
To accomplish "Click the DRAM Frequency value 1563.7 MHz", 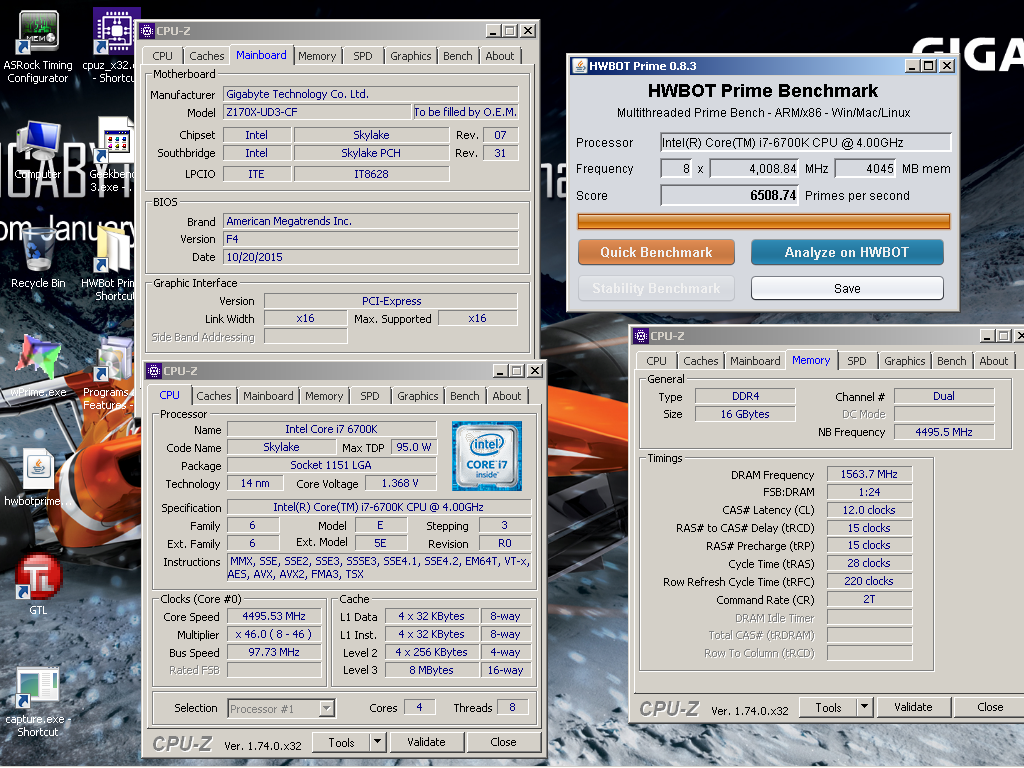I will (869, 474).
